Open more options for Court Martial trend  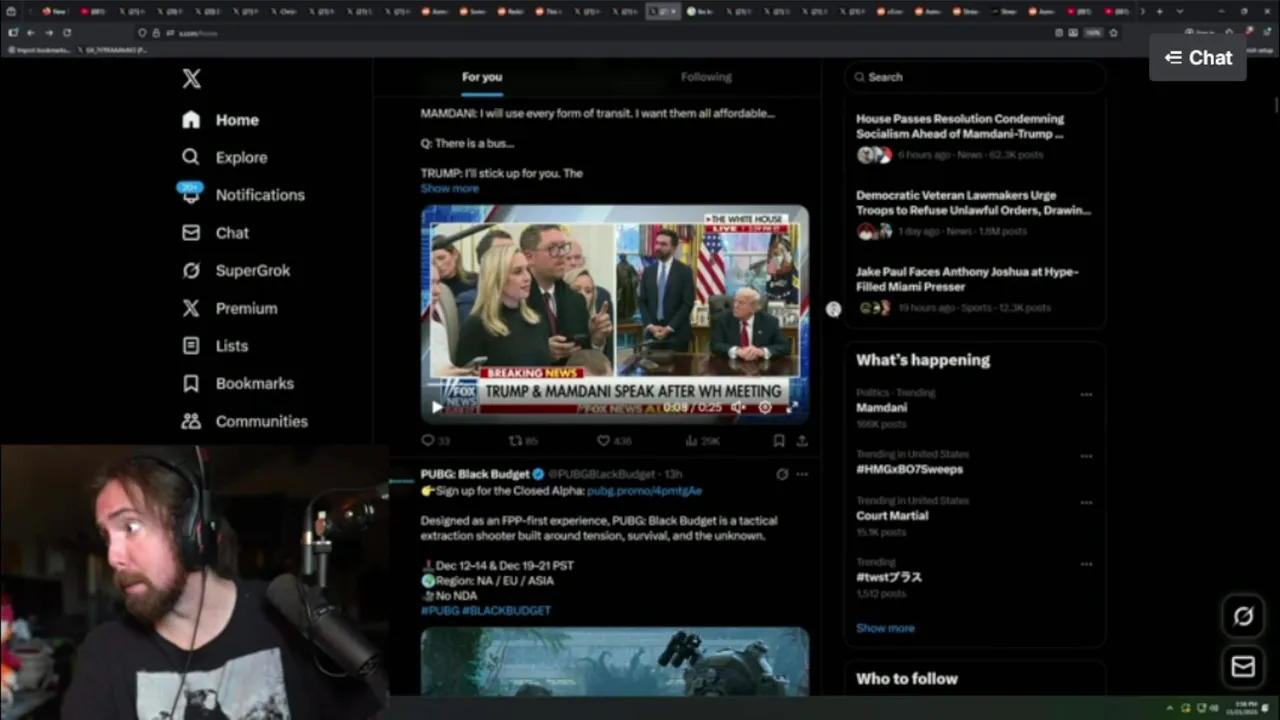pyautogui.click(x=1086, y=502)
